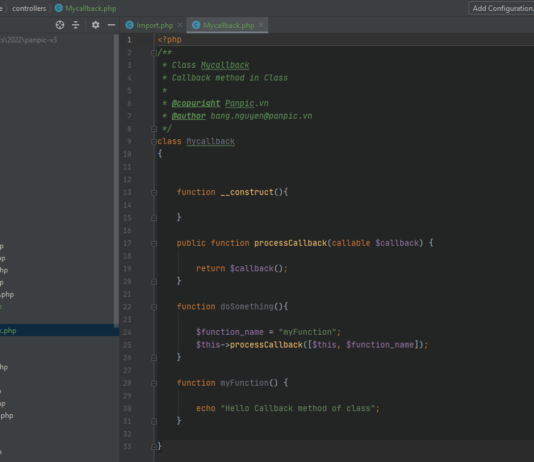Click fold end marker at line 26
The height and width of the screenshot is (462, 534).
pos(154,358)
